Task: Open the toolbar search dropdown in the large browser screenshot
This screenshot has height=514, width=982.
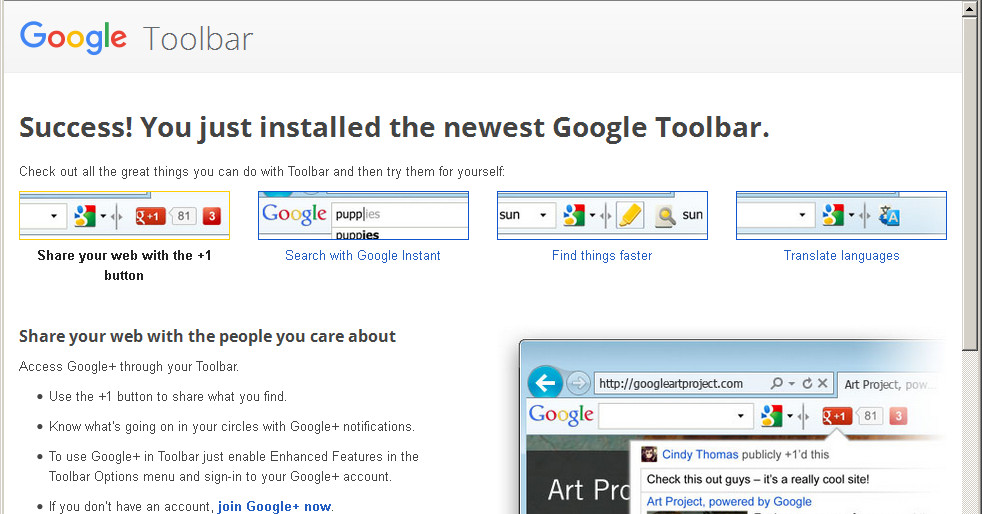Action: [x=740, y=415]
